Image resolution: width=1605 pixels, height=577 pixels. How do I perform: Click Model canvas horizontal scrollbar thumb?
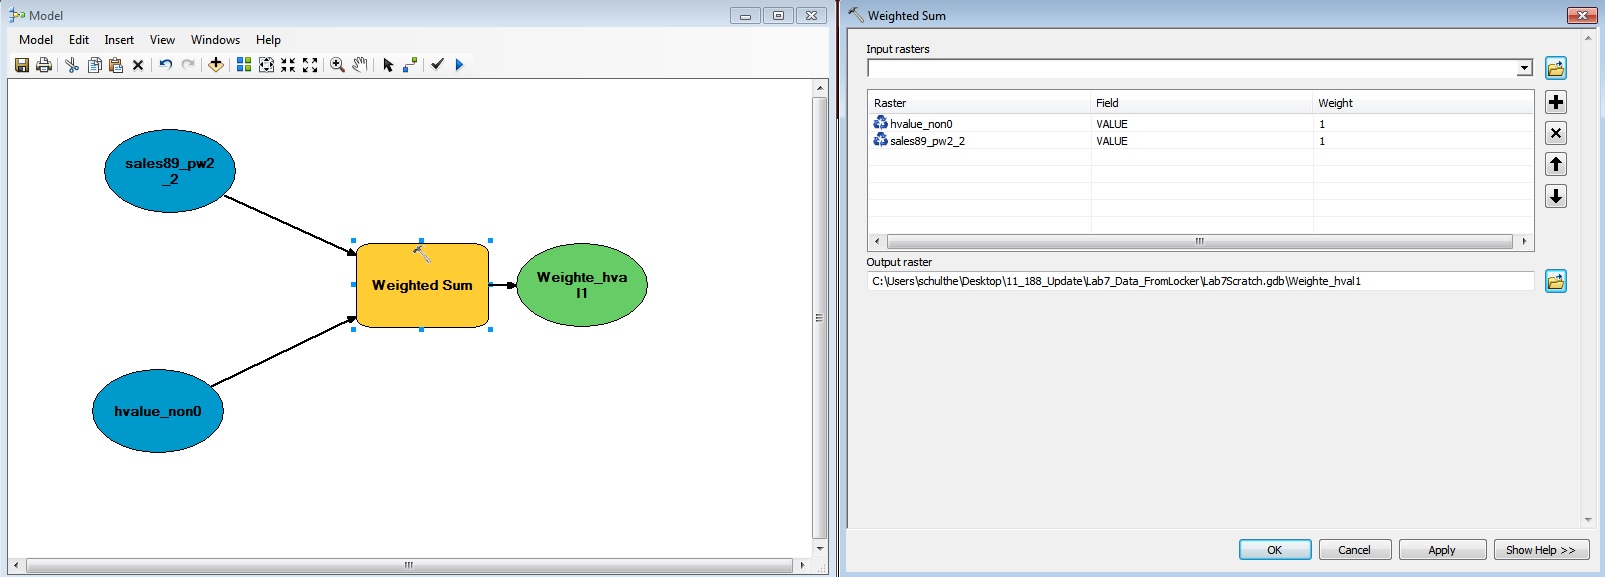pyautogui.click(x=408, y=565)
